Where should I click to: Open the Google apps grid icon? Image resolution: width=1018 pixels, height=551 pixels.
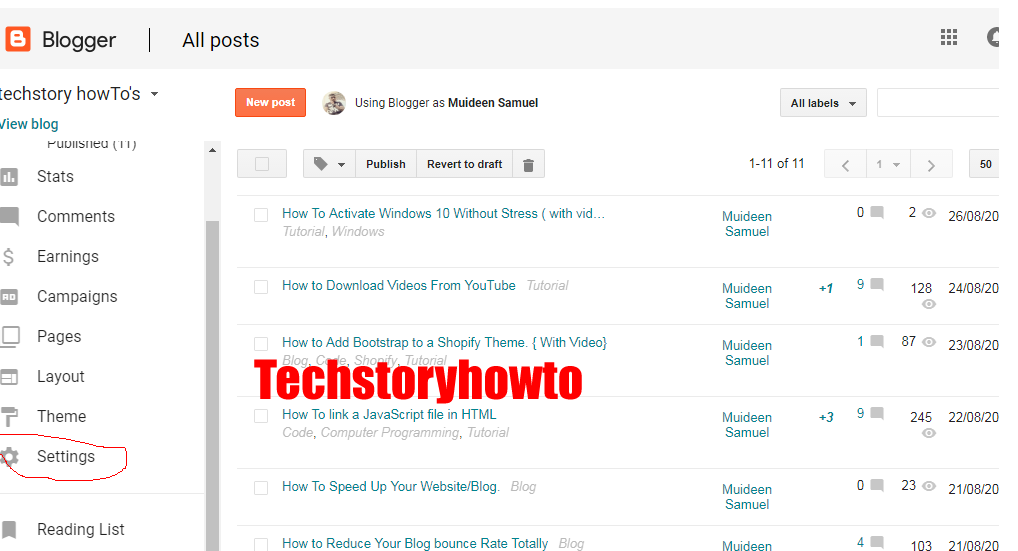949,38
